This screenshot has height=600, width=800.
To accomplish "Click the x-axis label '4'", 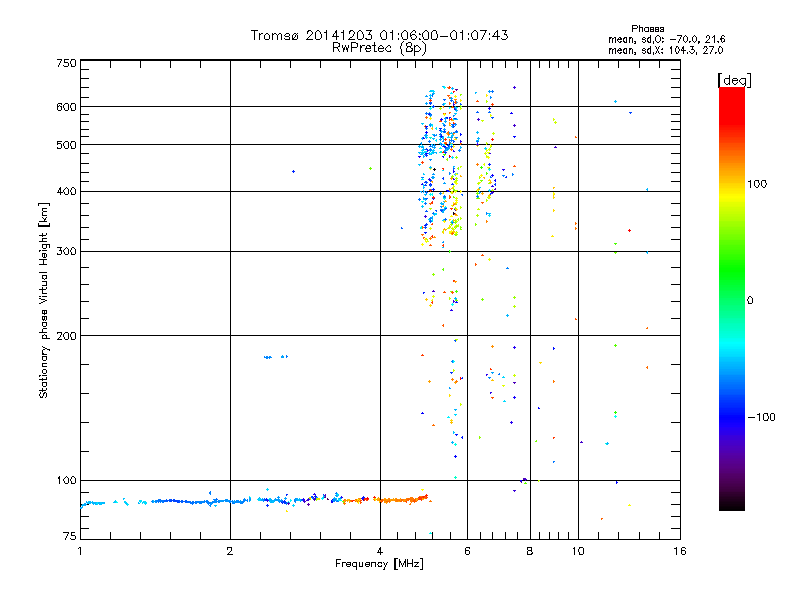I will (380, 551).
